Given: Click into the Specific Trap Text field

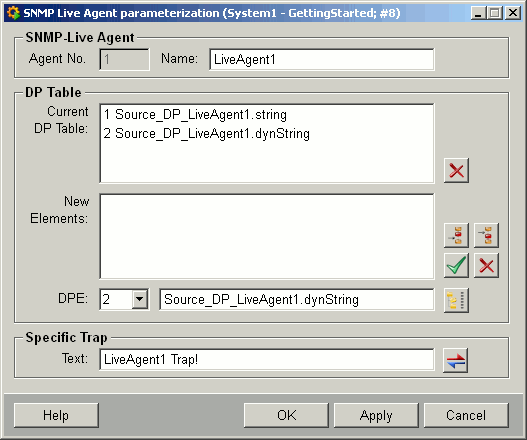Looking at the screenshot, I should coord(267,359).
